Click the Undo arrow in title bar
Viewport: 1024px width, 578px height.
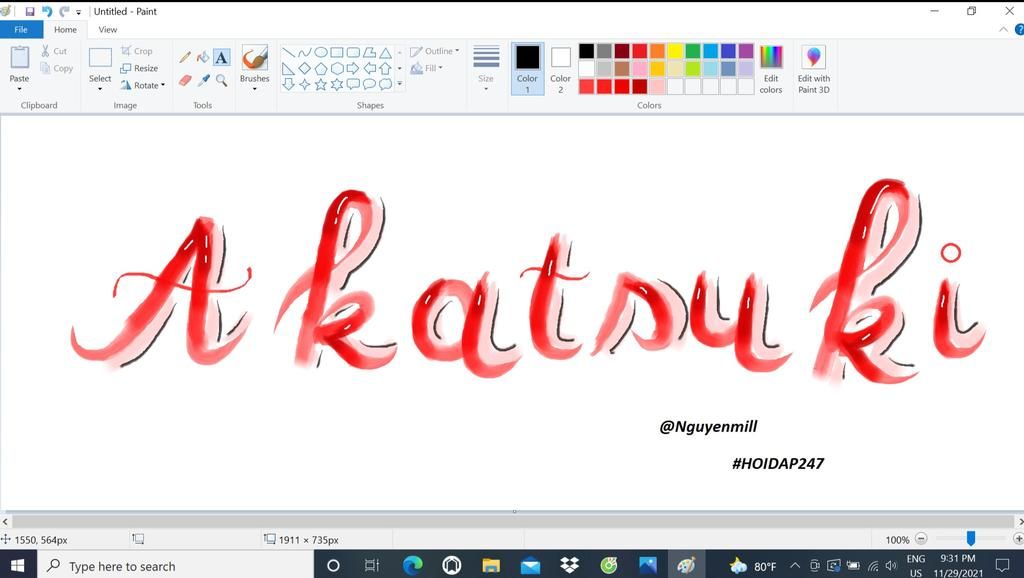coord(46,11)
